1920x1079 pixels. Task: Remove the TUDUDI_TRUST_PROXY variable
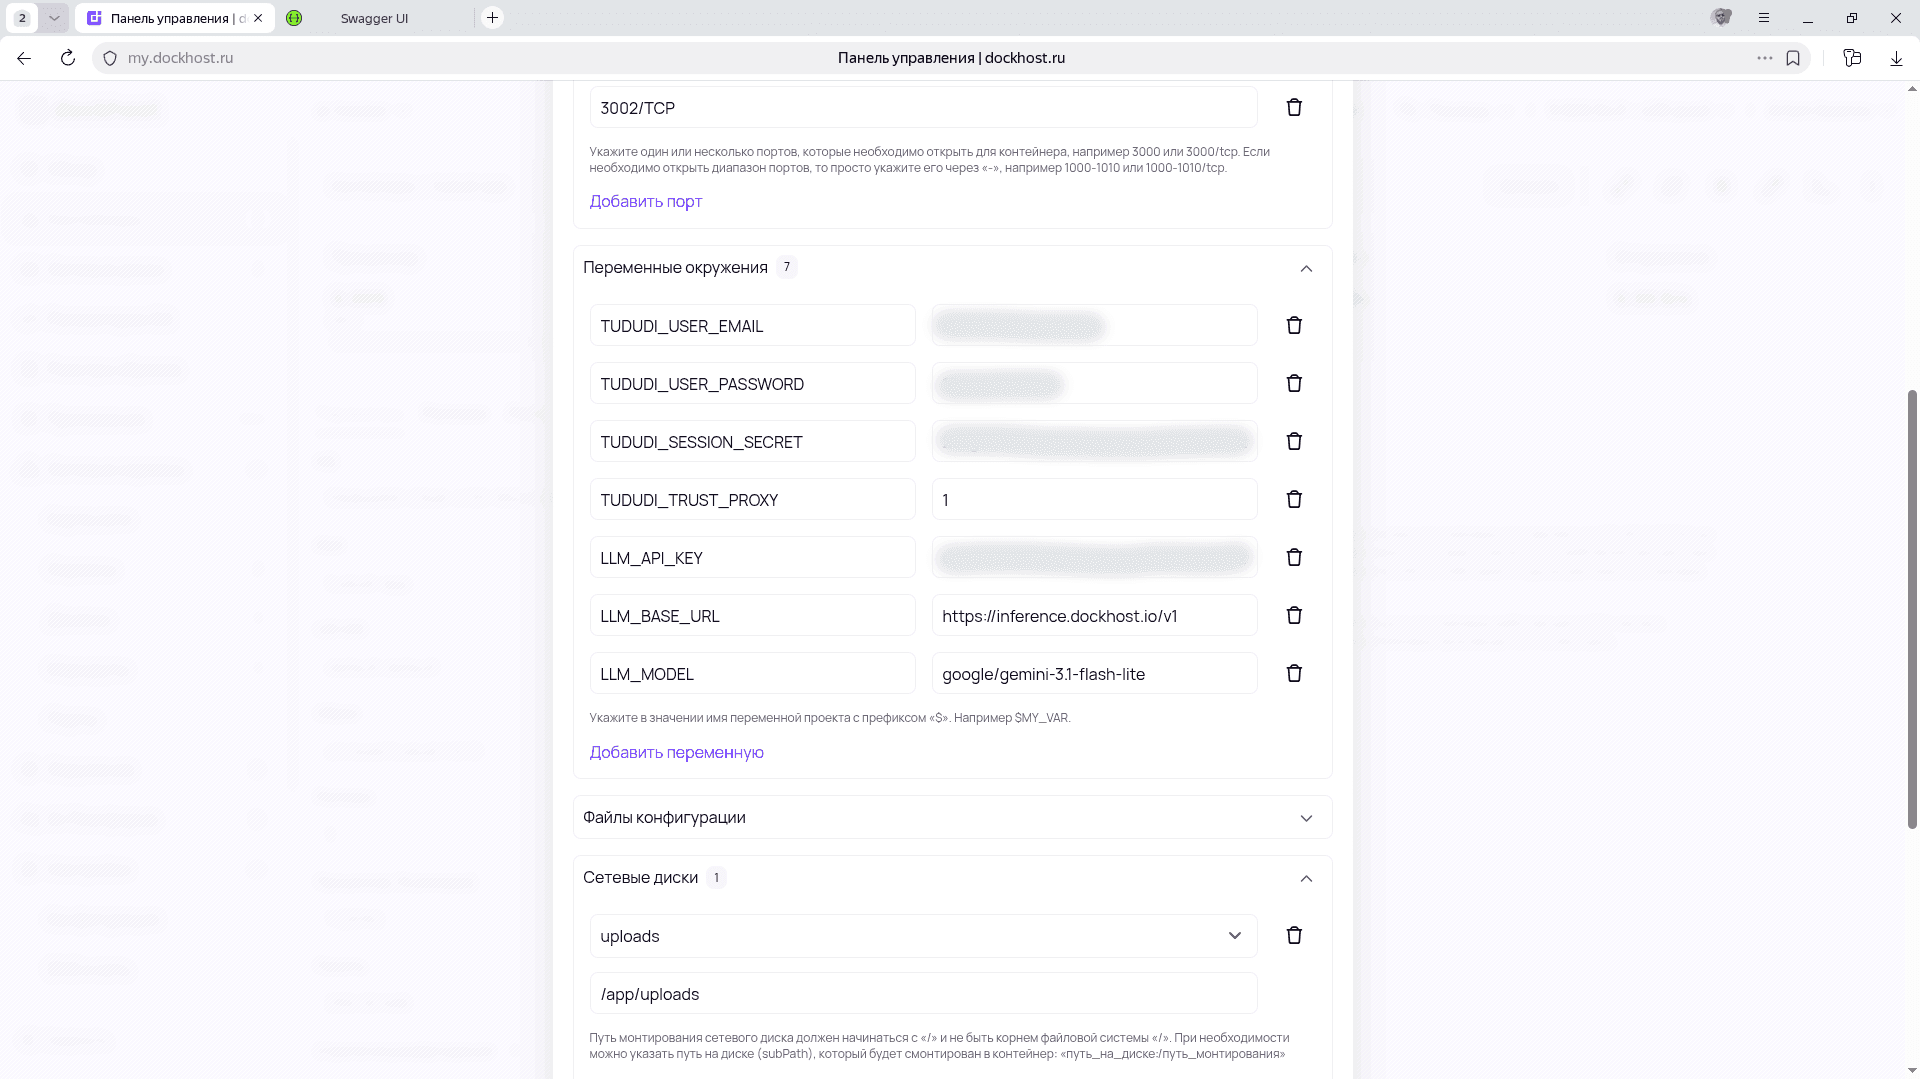(1294, 499)
